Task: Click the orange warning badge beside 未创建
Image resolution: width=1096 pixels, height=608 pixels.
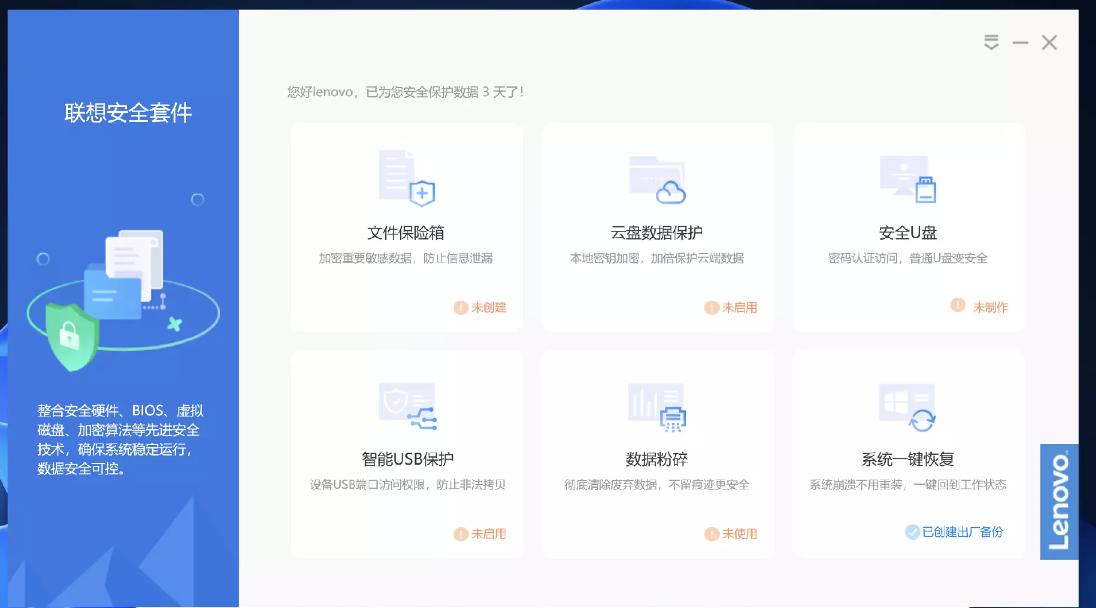Action: (459, 308)
